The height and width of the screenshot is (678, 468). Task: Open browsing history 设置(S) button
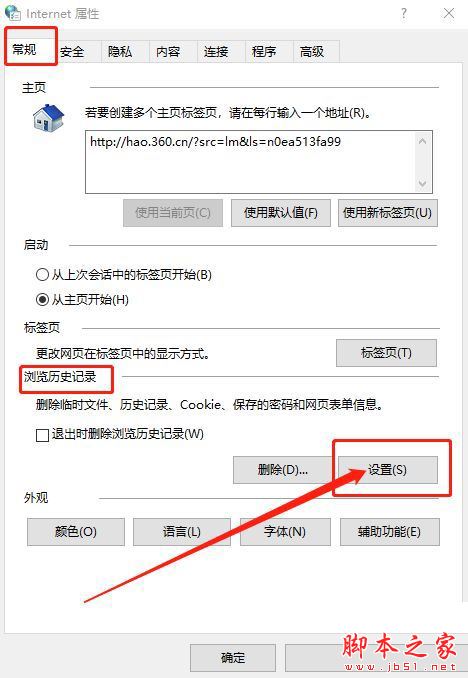click(x=388, y=470)
